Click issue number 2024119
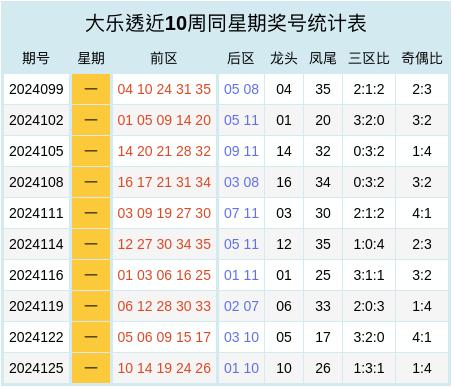This screenshot has height=387, width=452. (36, 306)
